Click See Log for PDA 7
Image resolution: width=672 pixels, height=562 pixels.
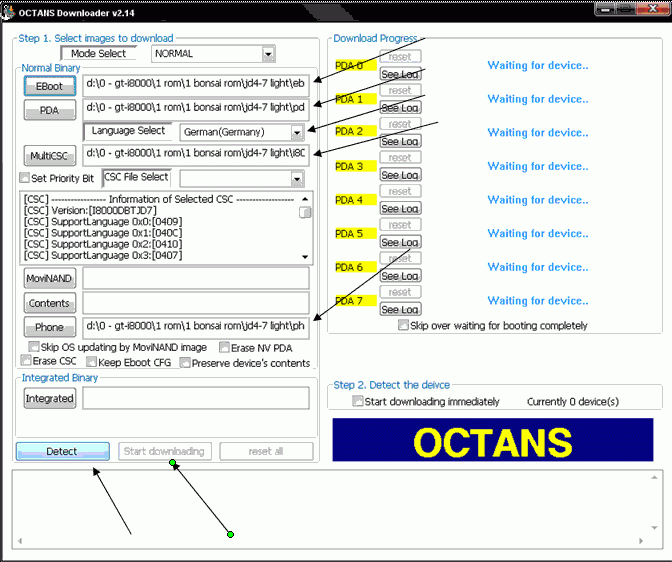tap(400, 310)
